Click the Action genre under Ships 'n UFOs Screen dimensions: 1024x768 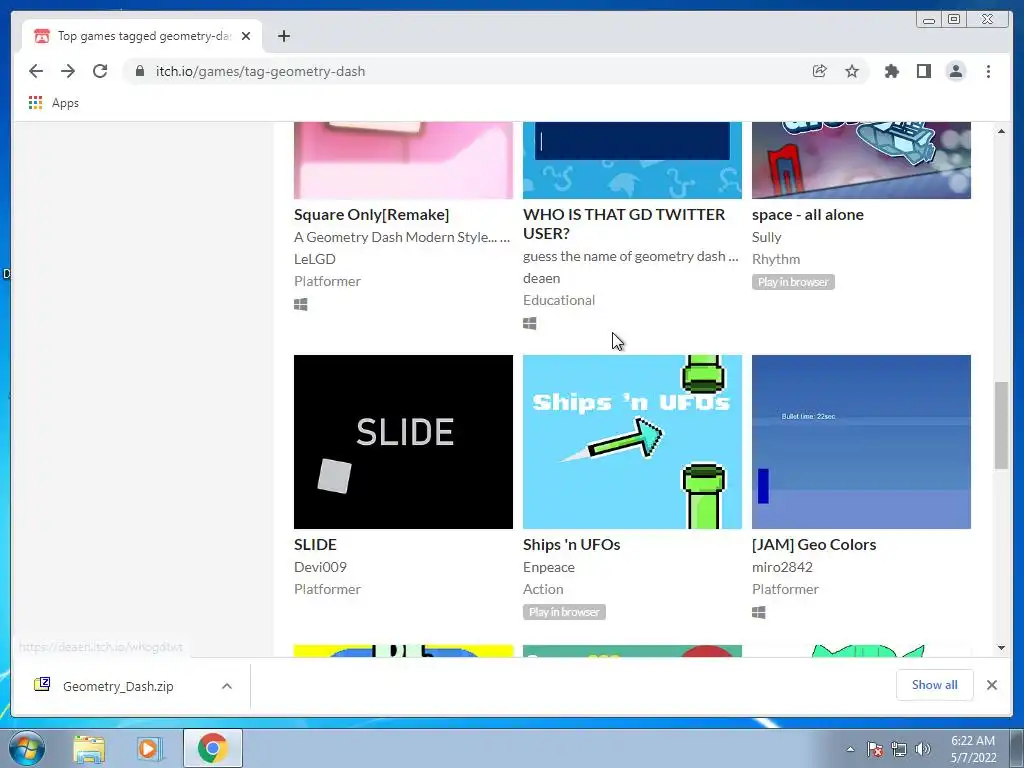coord(543,588)
